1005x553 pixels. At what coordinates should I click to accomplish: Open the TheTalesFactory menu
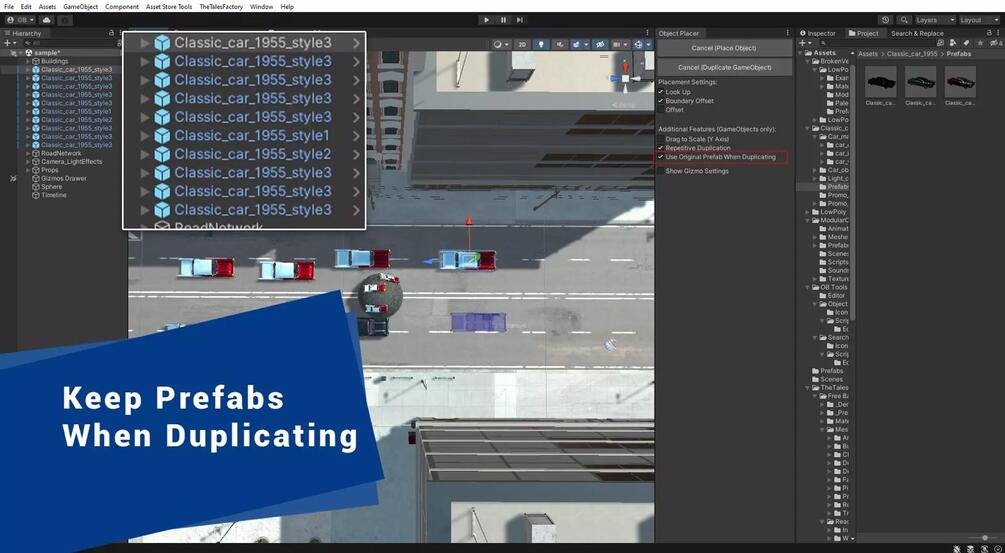[x=221, y=6]
